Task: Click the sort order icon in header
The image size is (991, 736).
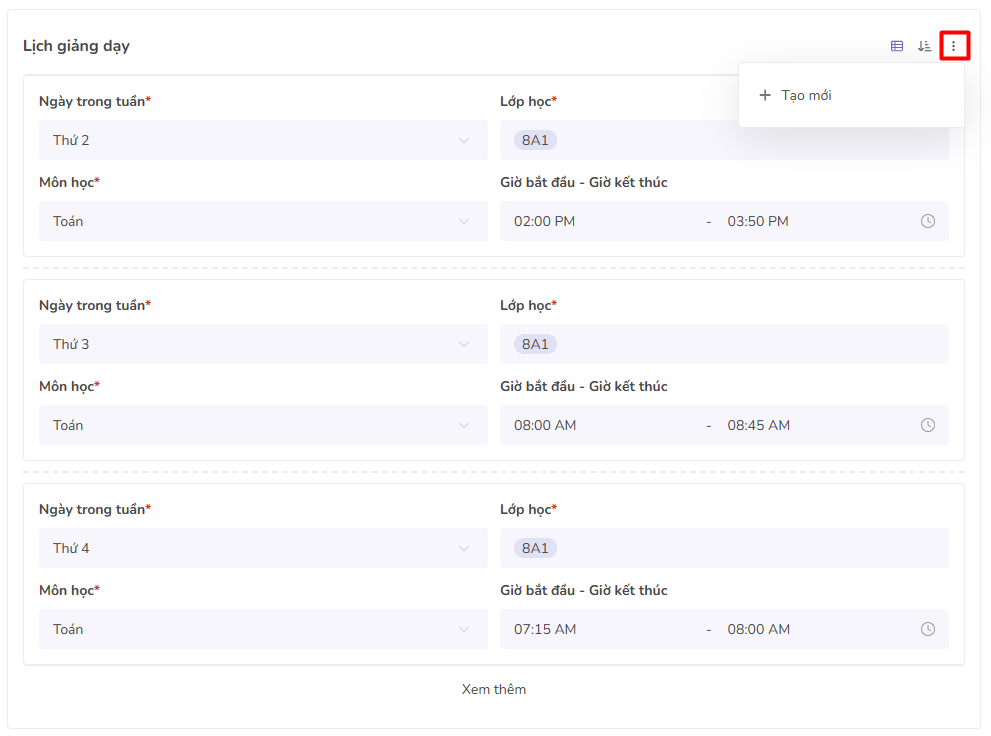Action: point(925,46)
